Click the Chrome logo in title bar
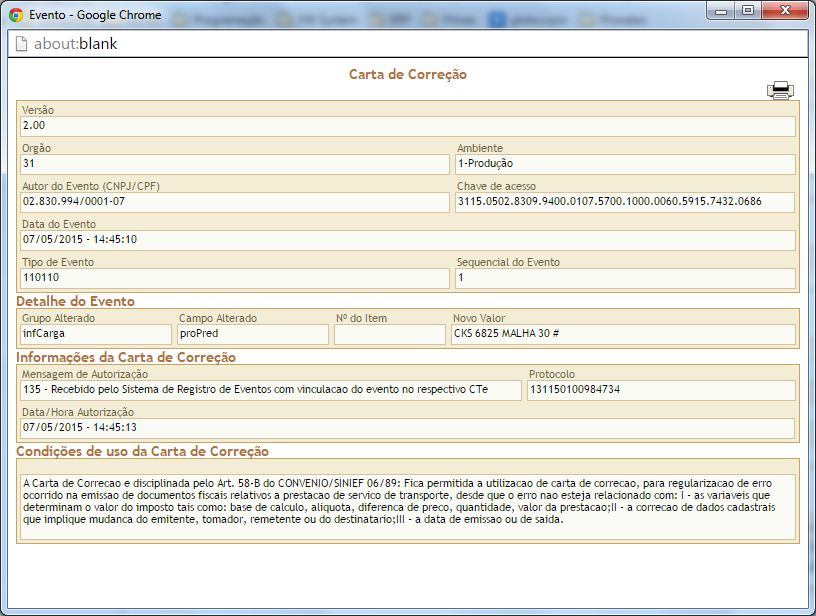The height and width of the screenshot is (616, 816). click(16, 15)
